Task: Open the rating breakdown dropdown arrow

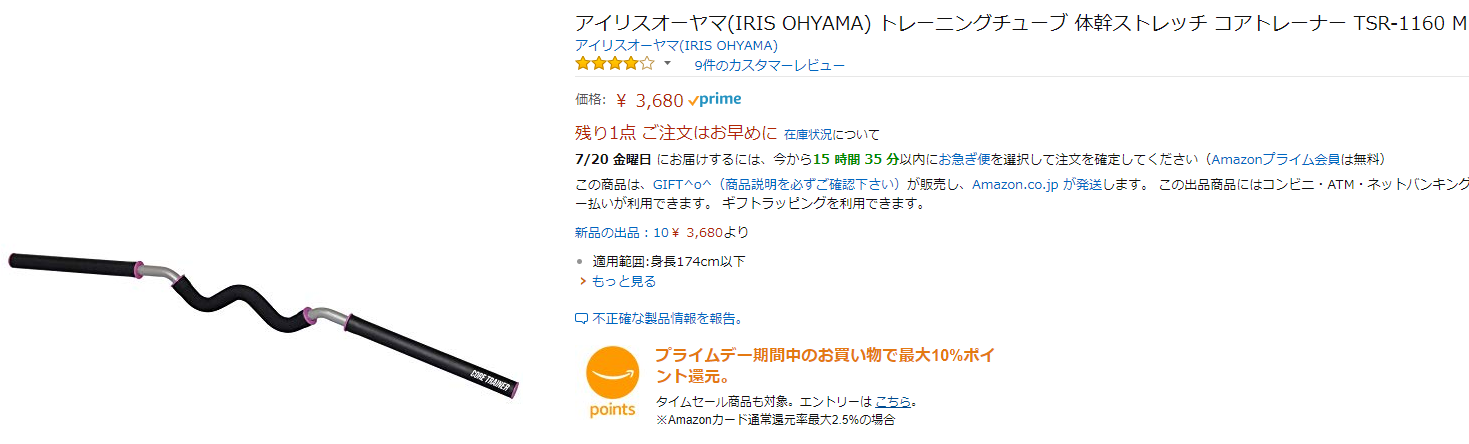Action: pyautogui.click(x=667, y=64)
